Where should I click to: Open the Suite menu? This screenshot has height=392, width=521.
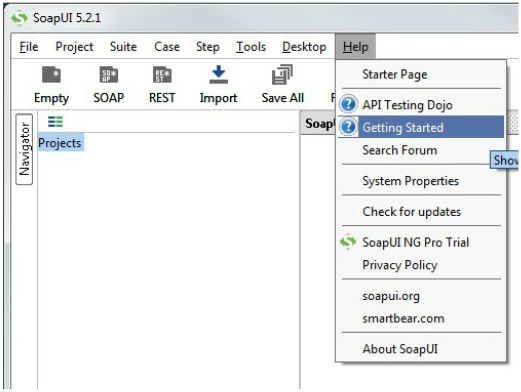[x=123, y=47]
